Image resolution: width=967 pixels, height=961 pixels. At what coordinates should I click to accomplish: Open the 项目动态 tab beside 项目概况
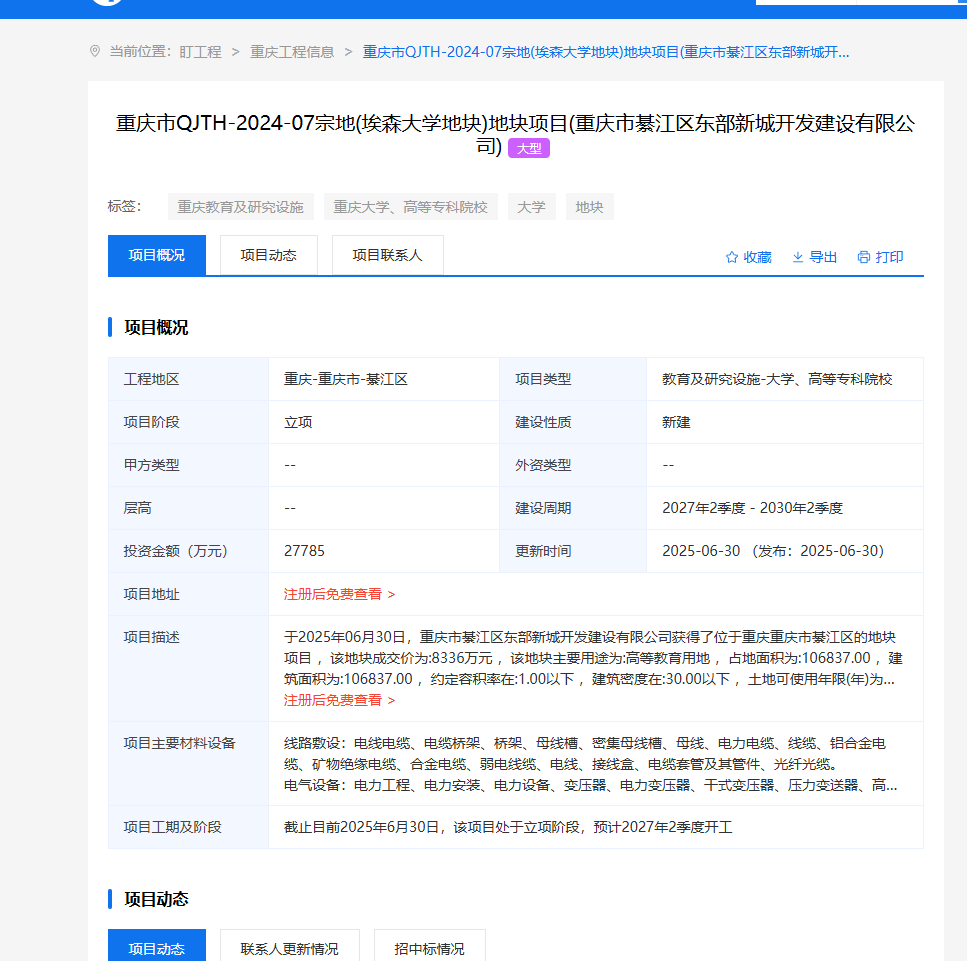[268, 255]
